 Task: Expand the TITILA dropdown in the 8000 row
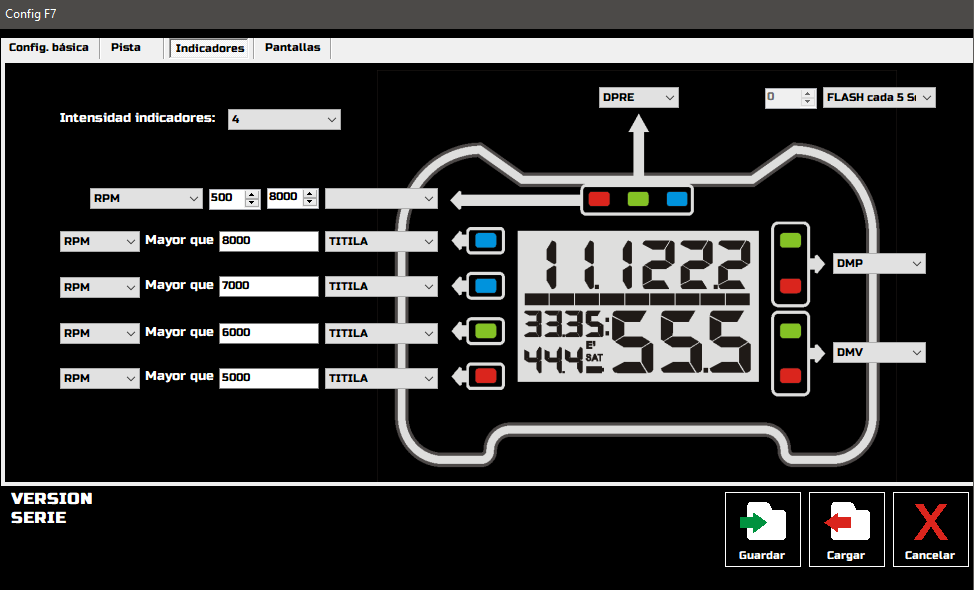coord(381,242)
